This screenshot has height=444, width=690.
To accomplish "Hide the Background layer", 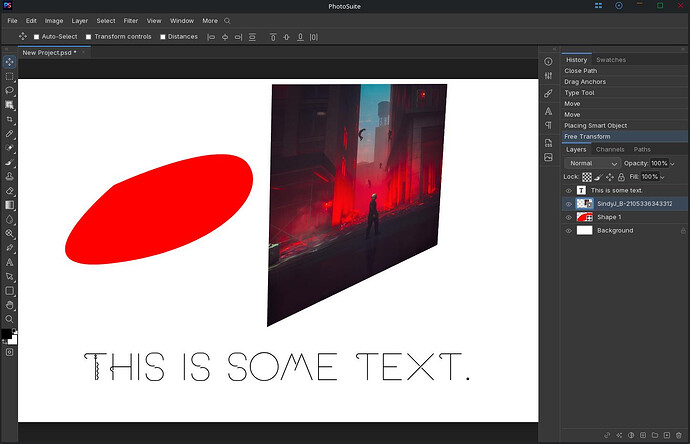I will click(569, 231).
